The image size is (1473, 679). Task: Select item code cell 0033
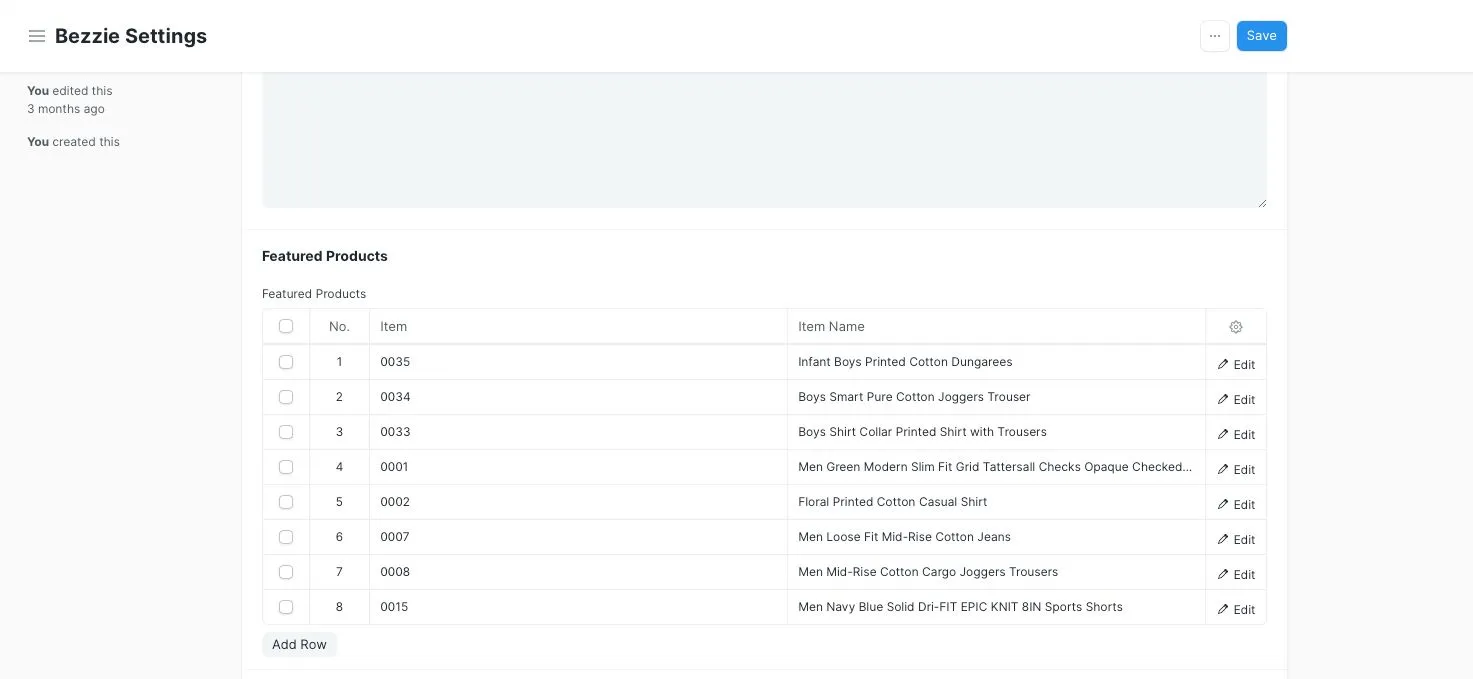click(x=578, y=432)
